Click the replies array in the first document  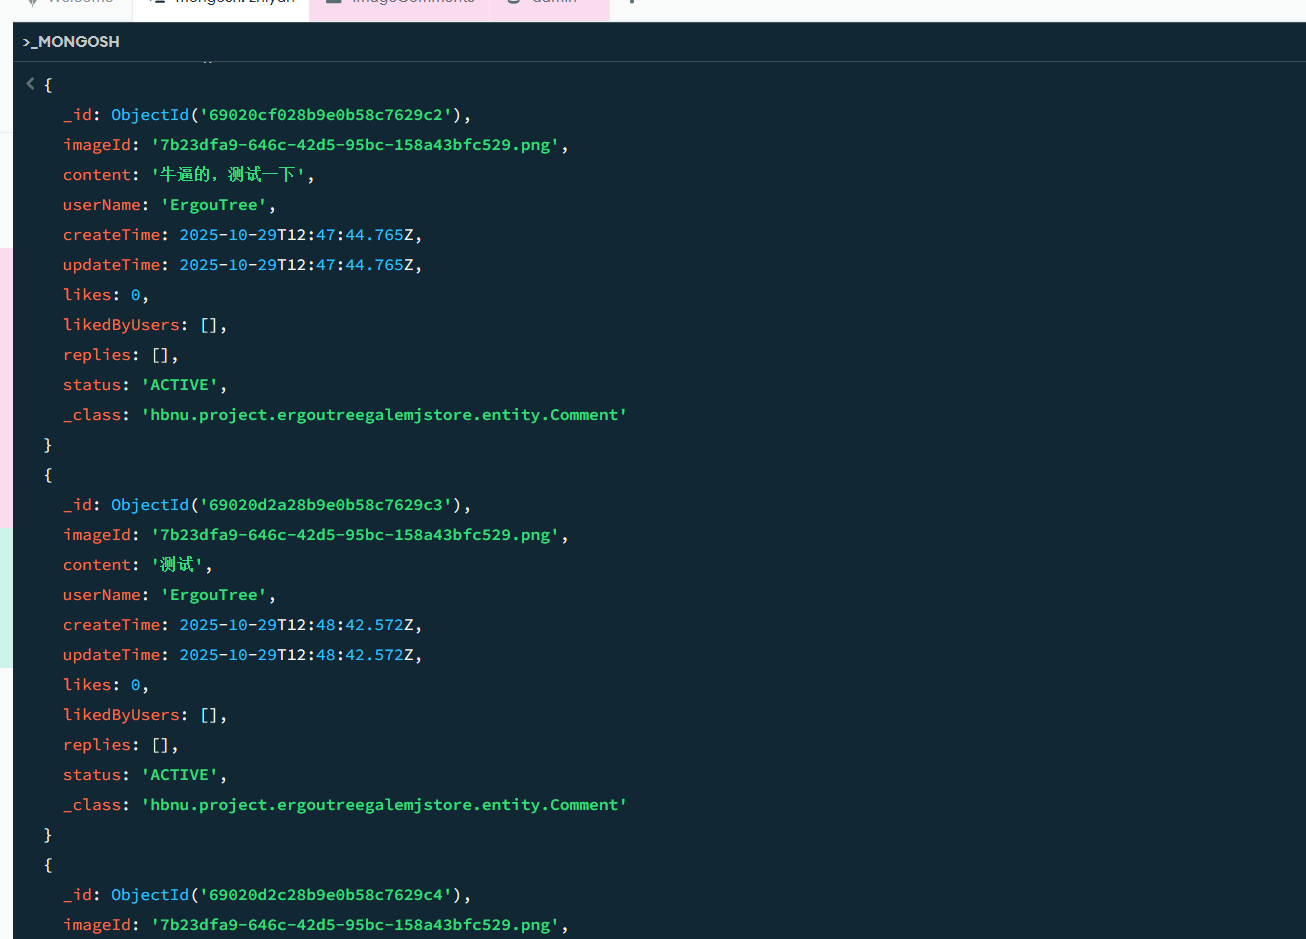pyautogui.click(x=165, y=355)
